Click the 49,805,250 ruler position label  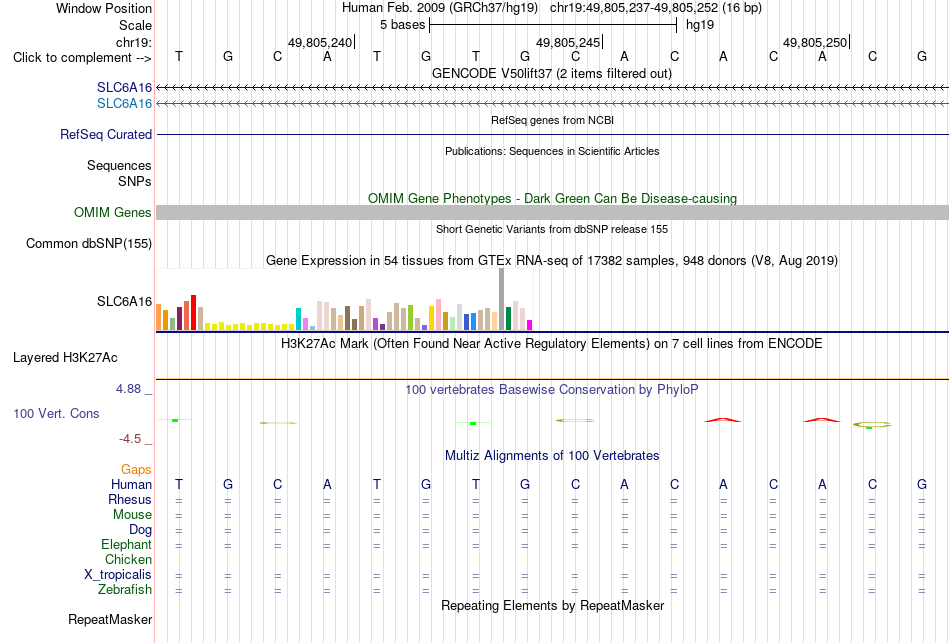click(x=815, y=42)
